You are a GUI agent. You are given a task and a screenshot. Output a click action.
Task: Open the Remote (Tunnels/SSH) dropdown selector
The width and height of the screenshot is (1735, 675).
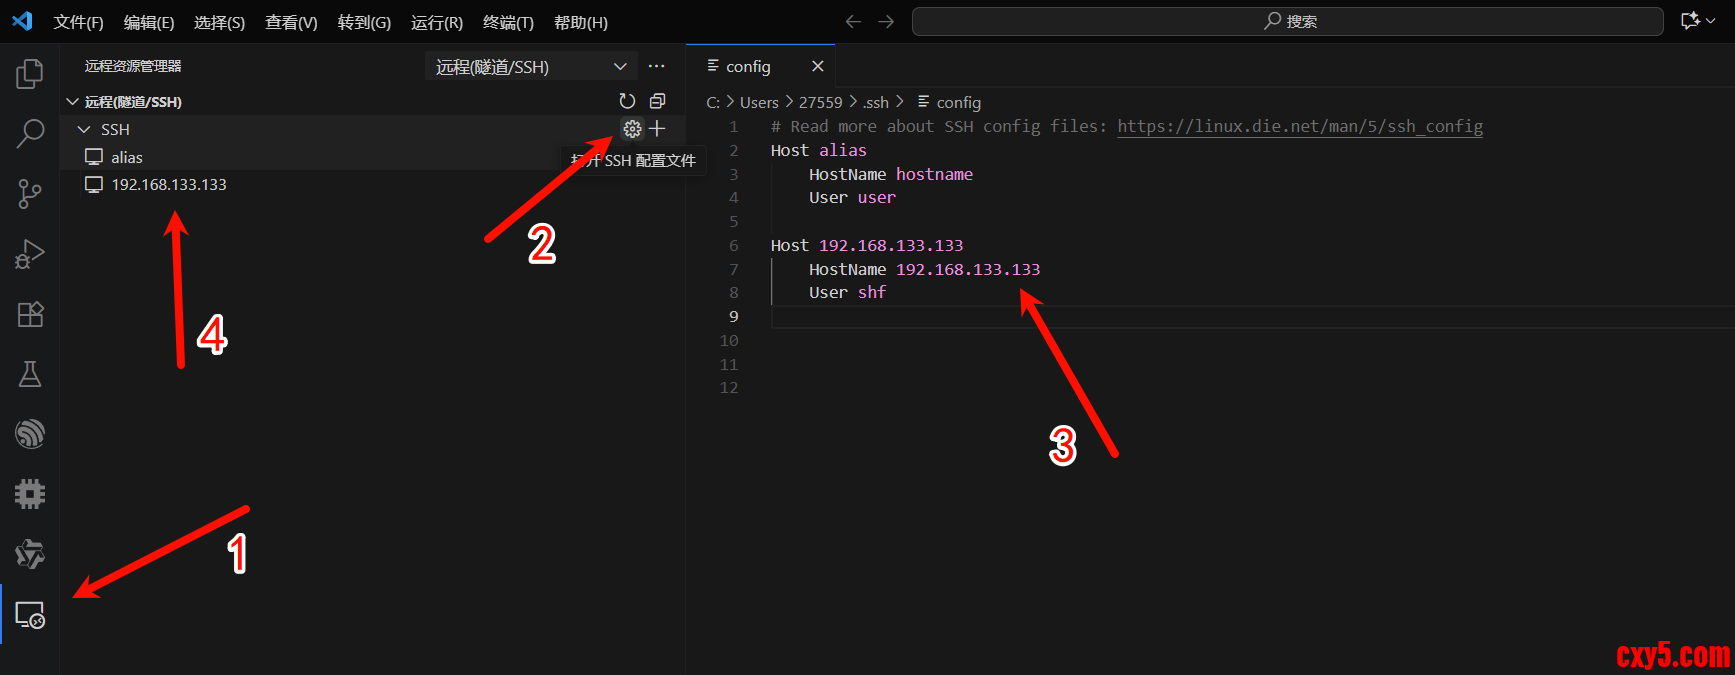[531, 67]
